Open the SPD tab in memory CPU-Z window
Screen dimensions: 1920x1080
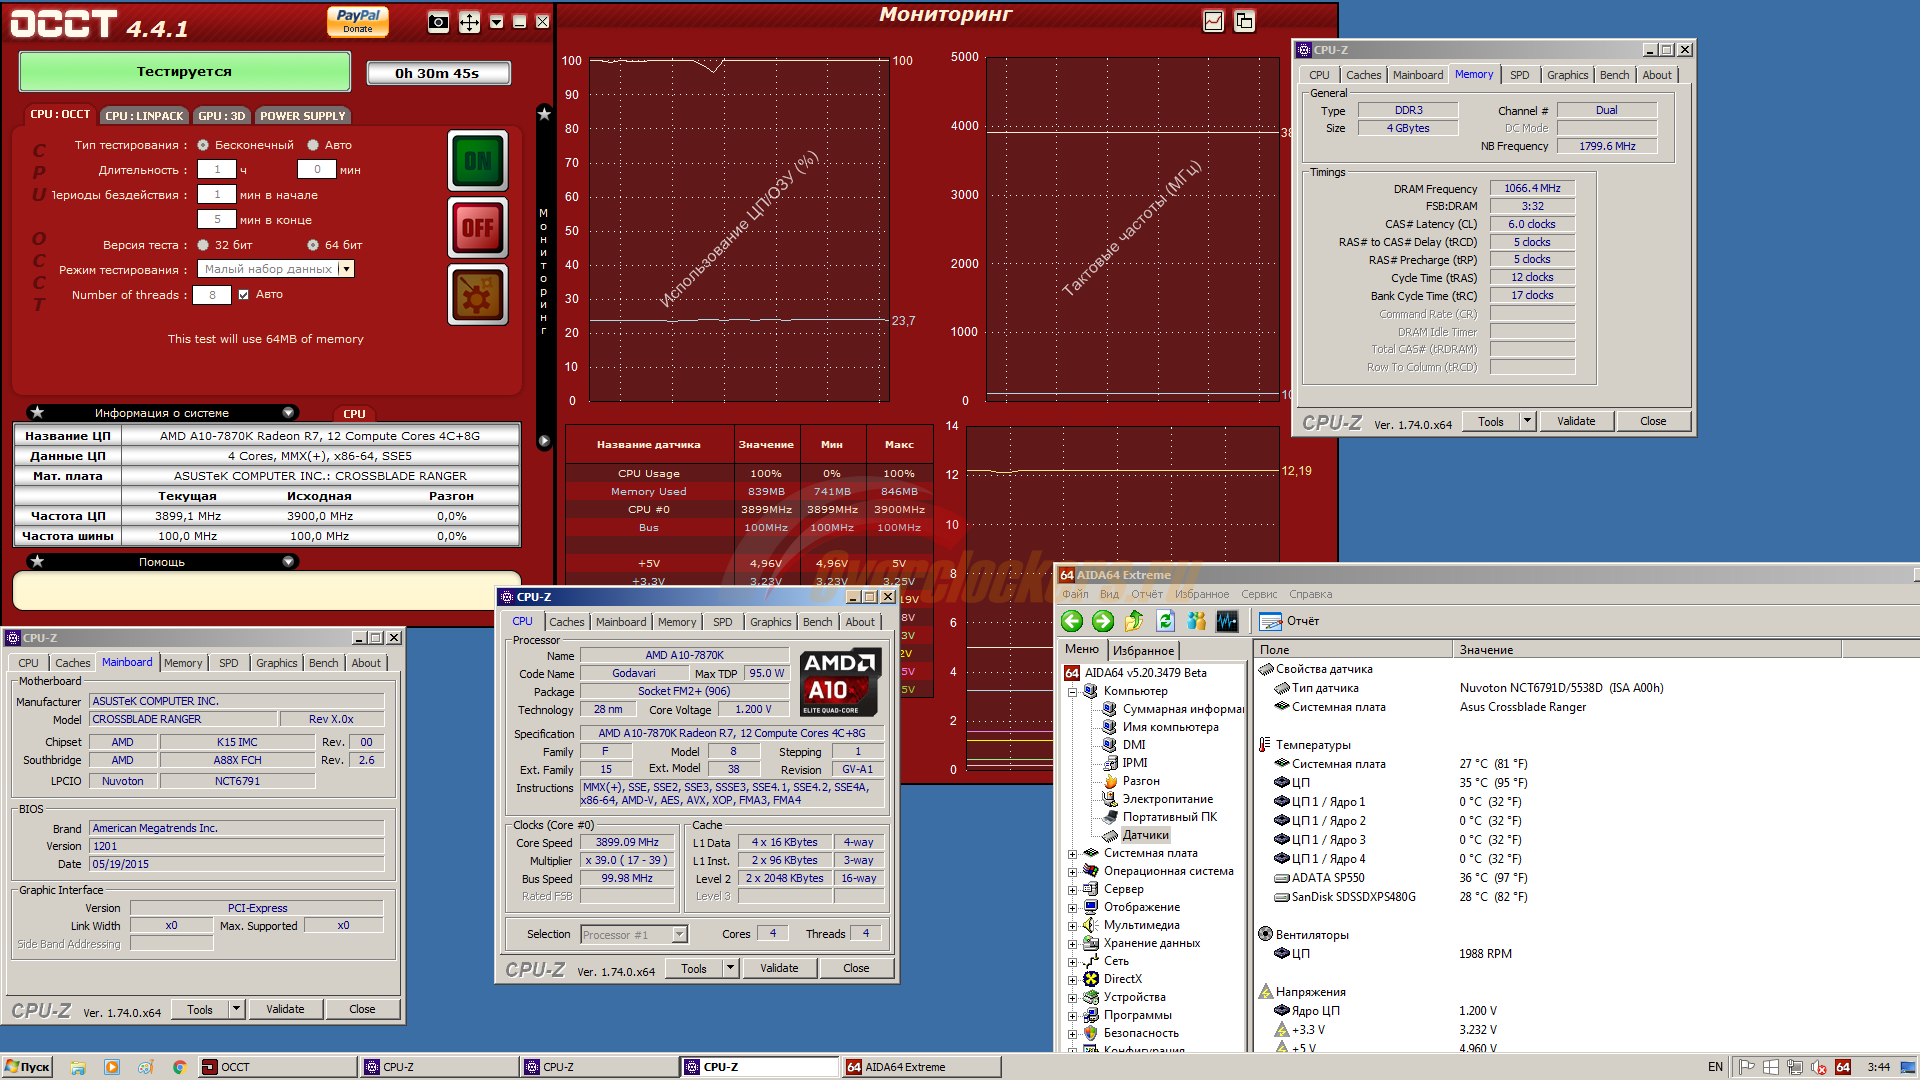[1519, 75]
